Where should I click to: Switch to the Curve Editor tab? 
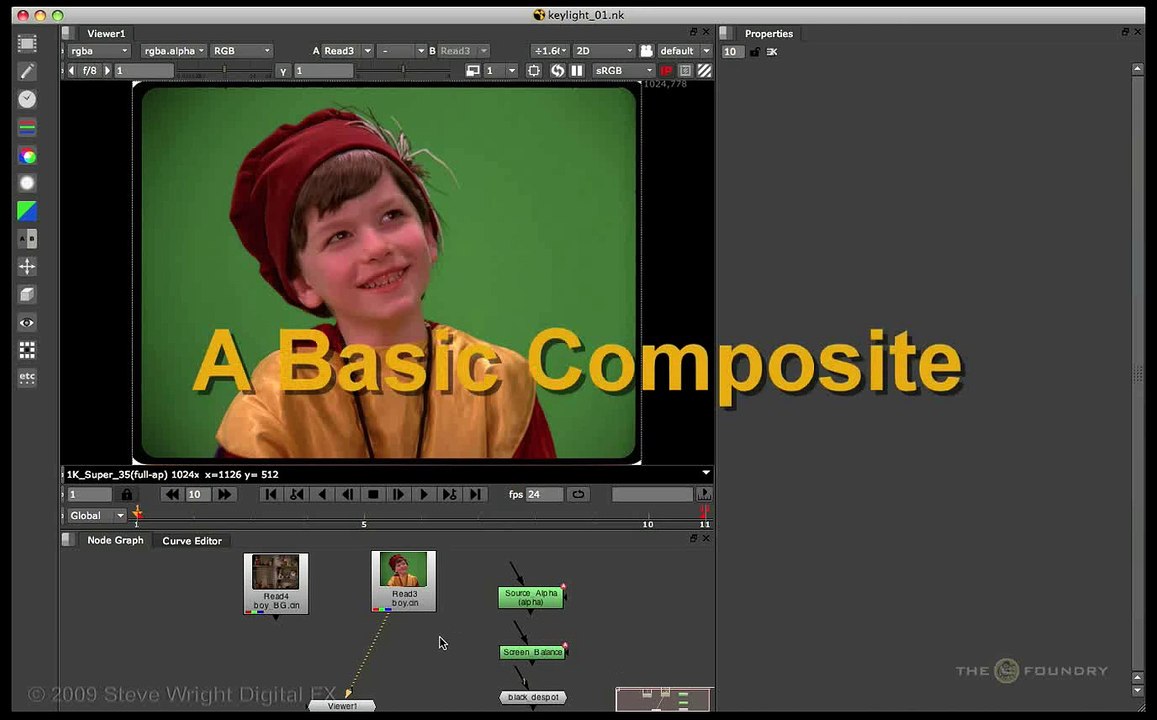tap(192, 541)
